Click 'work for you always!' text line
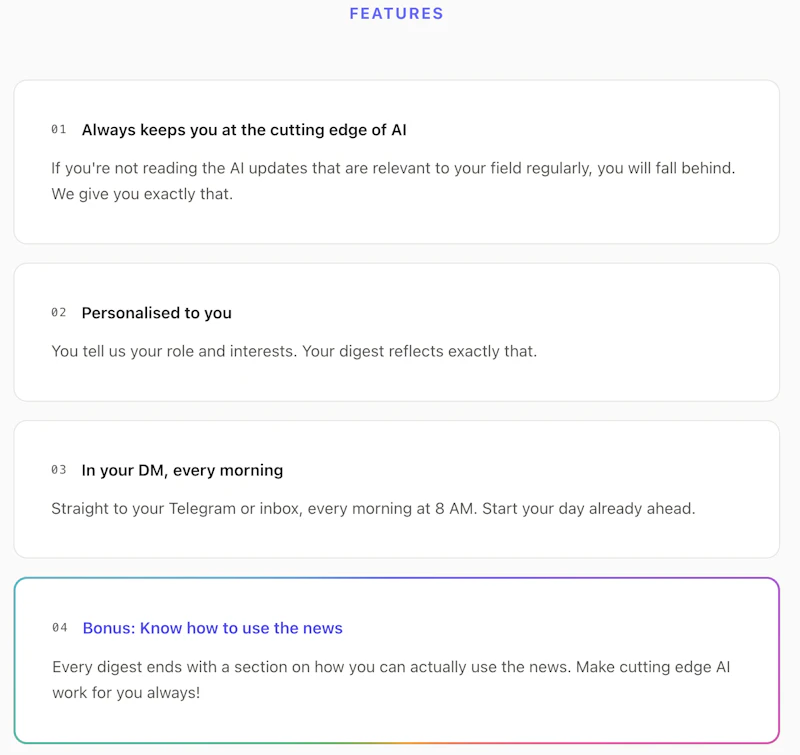 126,693
